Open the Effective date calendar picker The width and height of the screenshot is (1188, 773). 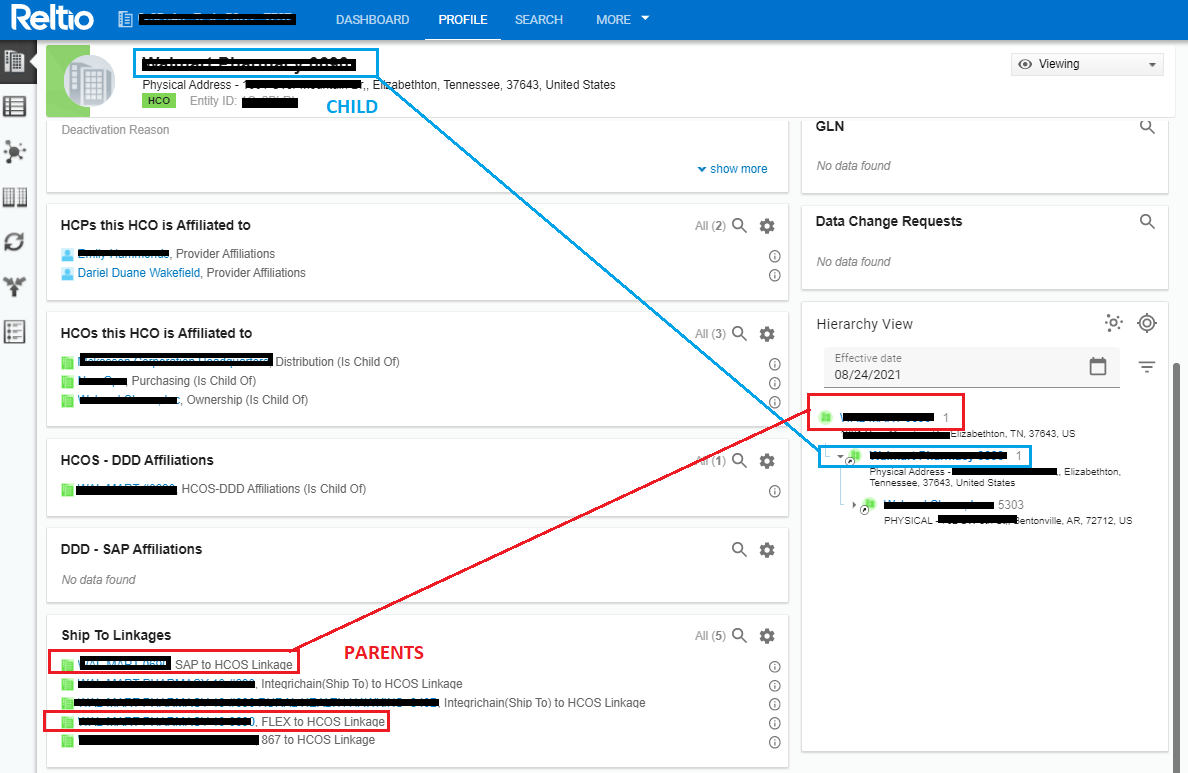pyautogui.click(x=1097, y=367)
